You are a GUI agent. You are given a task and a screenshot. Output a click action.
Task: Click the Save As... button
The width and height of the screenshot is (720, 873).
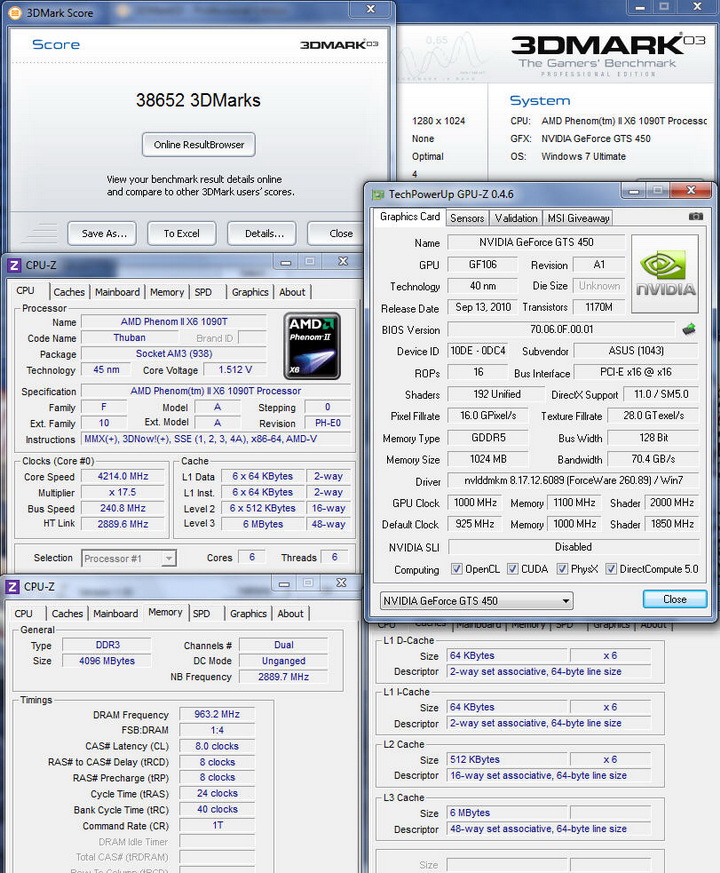[104, 234]
